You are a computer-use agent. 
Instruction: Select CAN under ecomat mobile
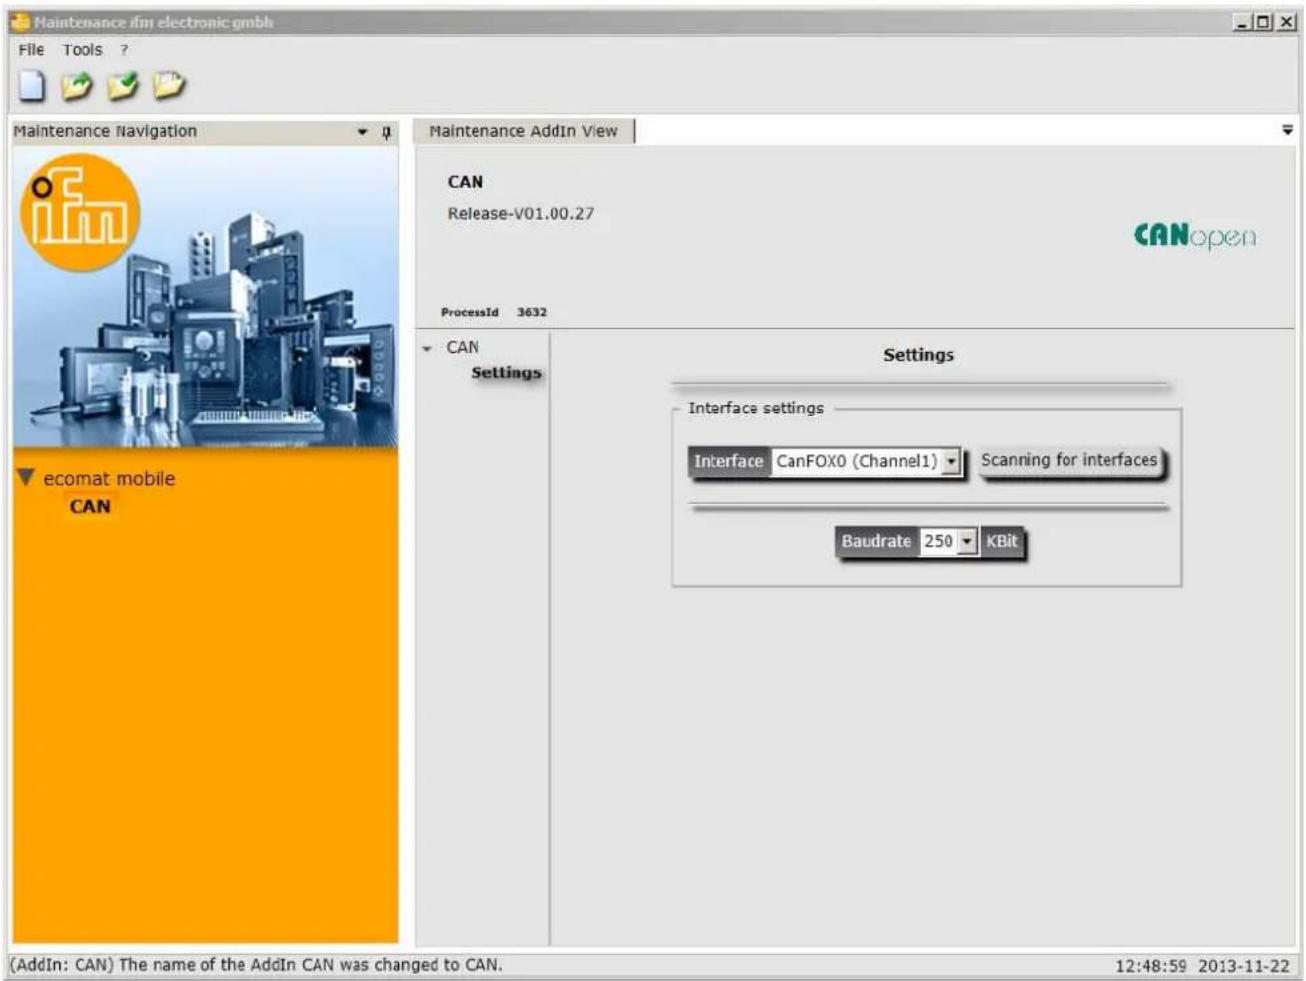pos(90,506)
